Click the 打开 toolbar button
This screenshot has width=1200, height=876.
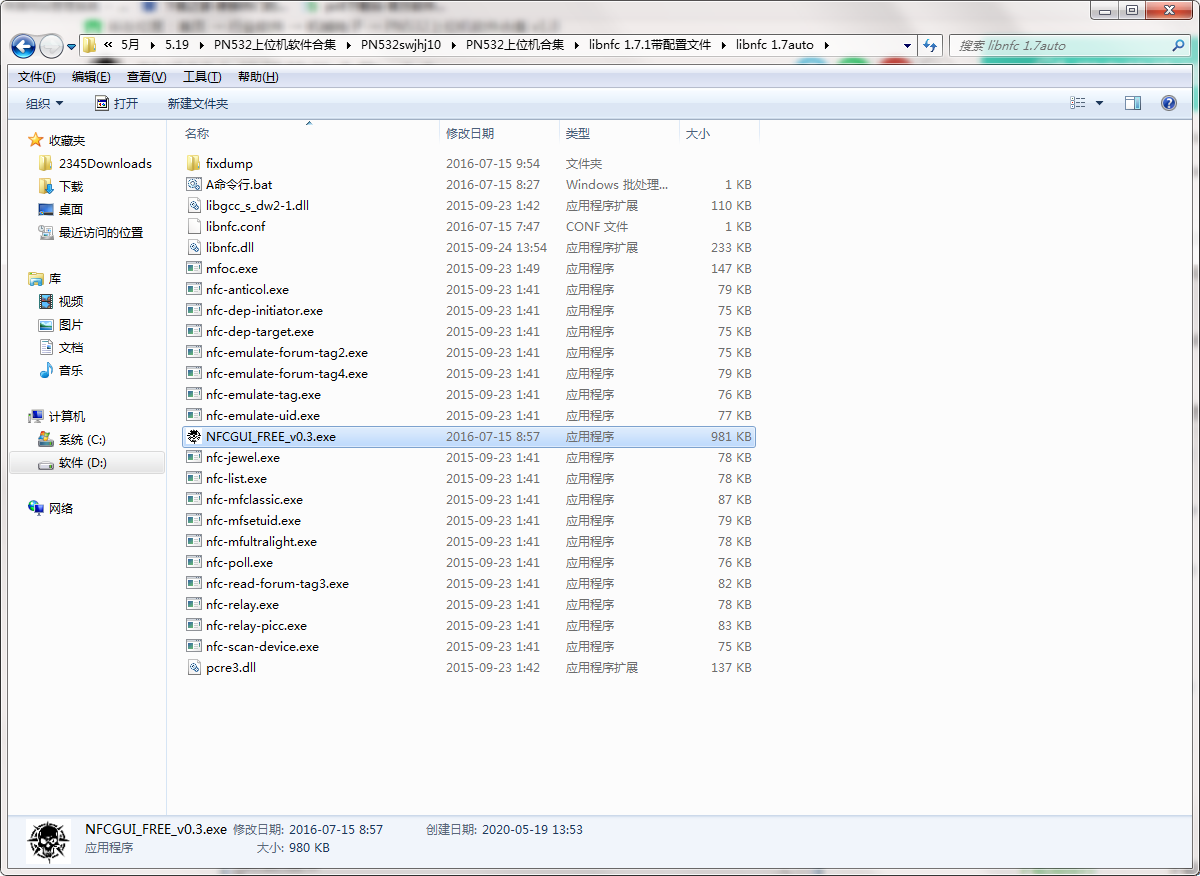pyautogui.click(x=117, y=103)
